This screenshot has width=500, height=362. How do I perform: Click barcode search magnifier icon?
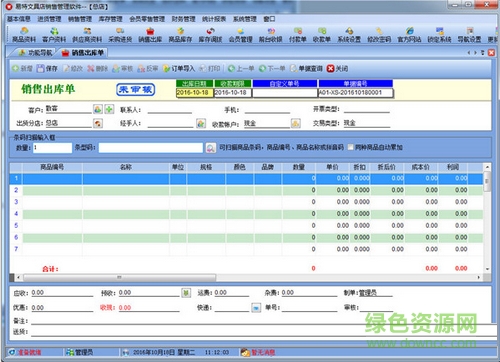point(211,148)
